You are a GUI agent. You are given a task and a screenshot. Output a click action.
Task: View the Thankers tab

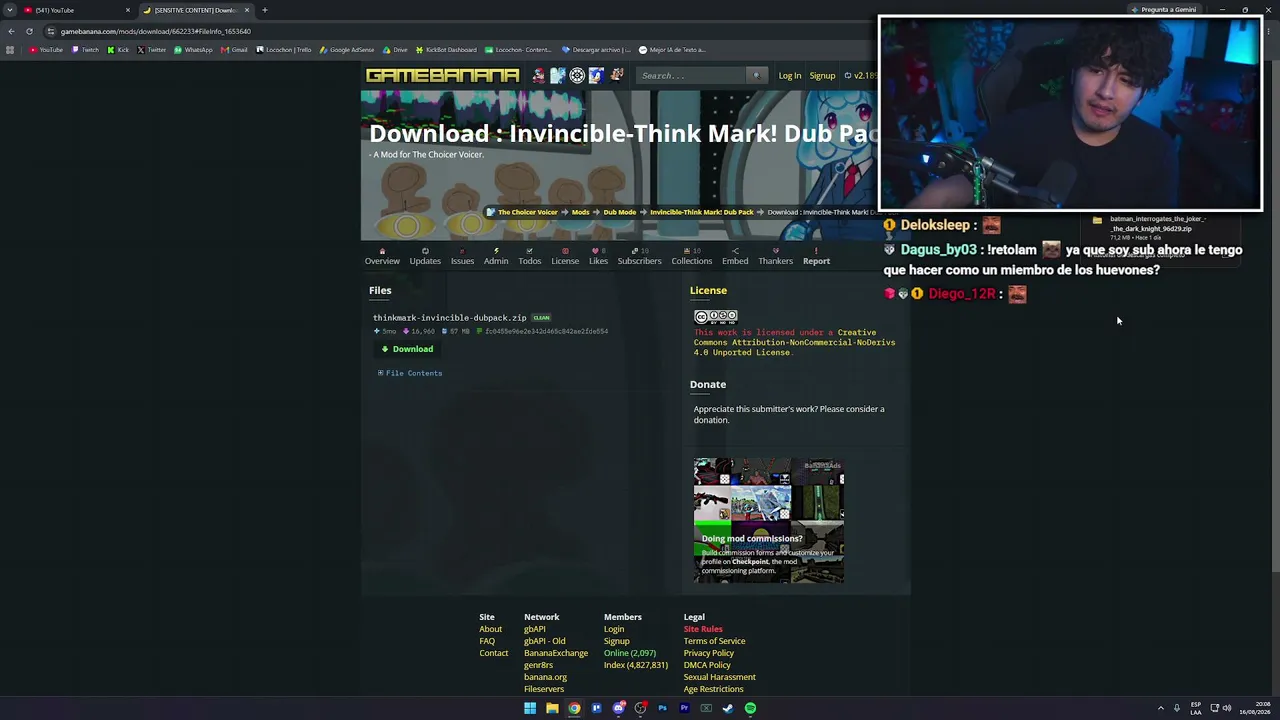pos(775,257)
